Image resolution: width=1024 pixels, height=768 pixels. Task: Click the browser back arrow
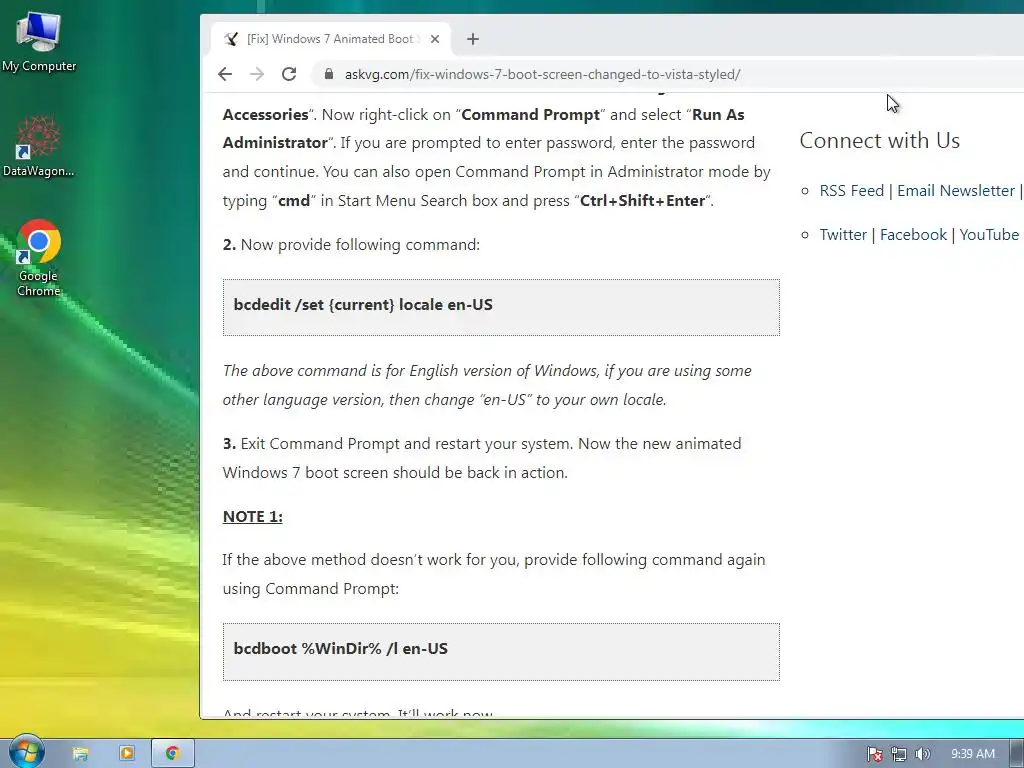pyautogui.click(x=225, y=74)
